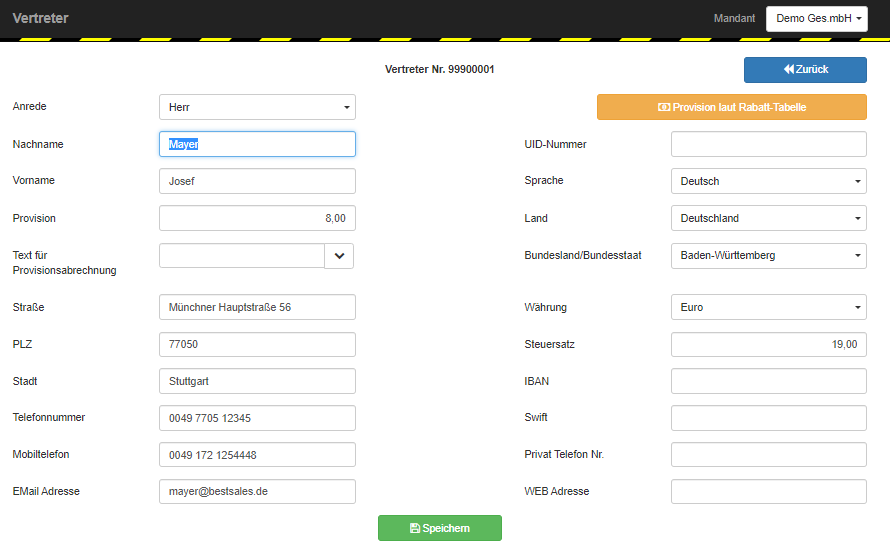Screen dimensions: 890x552
Task: Open the Sprache dropdown
Action: [769, 181]
